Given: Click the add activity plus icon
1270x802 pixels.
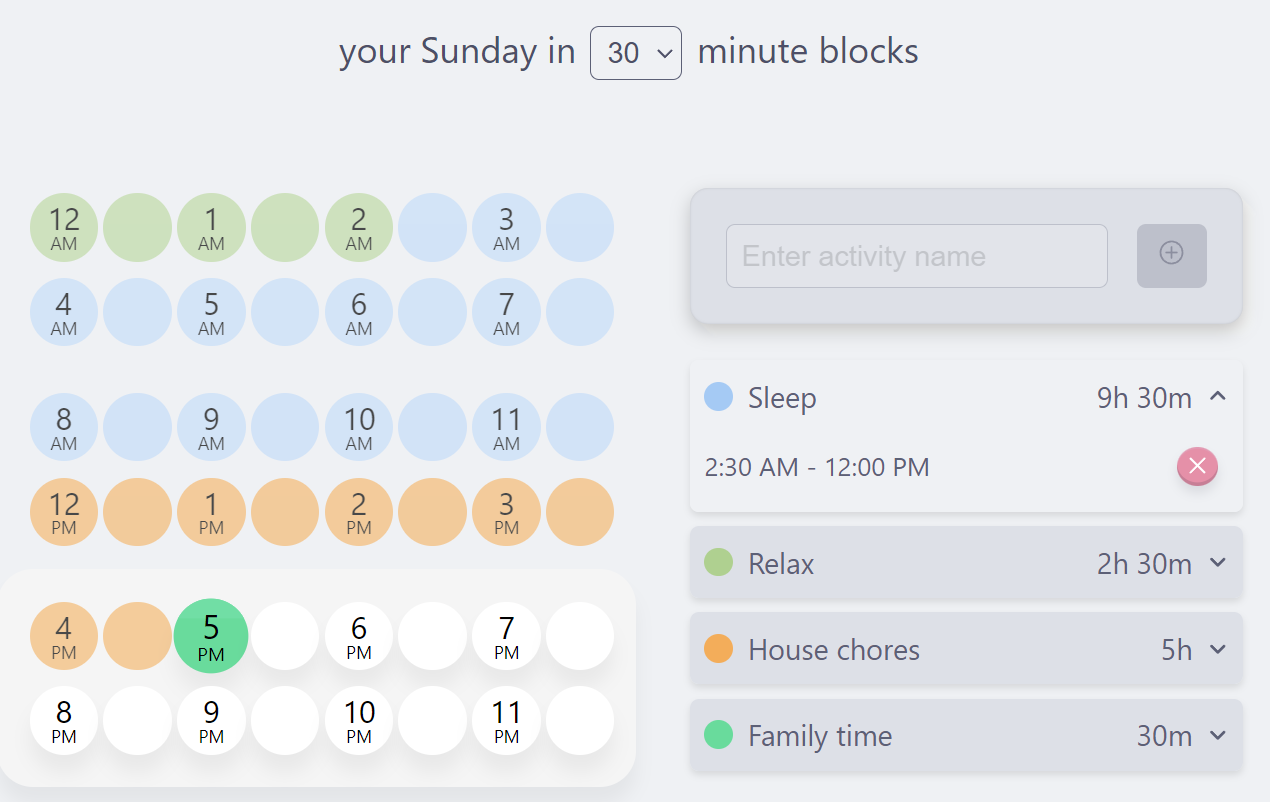Looking at the screenshot, I should click(1171, 255).
